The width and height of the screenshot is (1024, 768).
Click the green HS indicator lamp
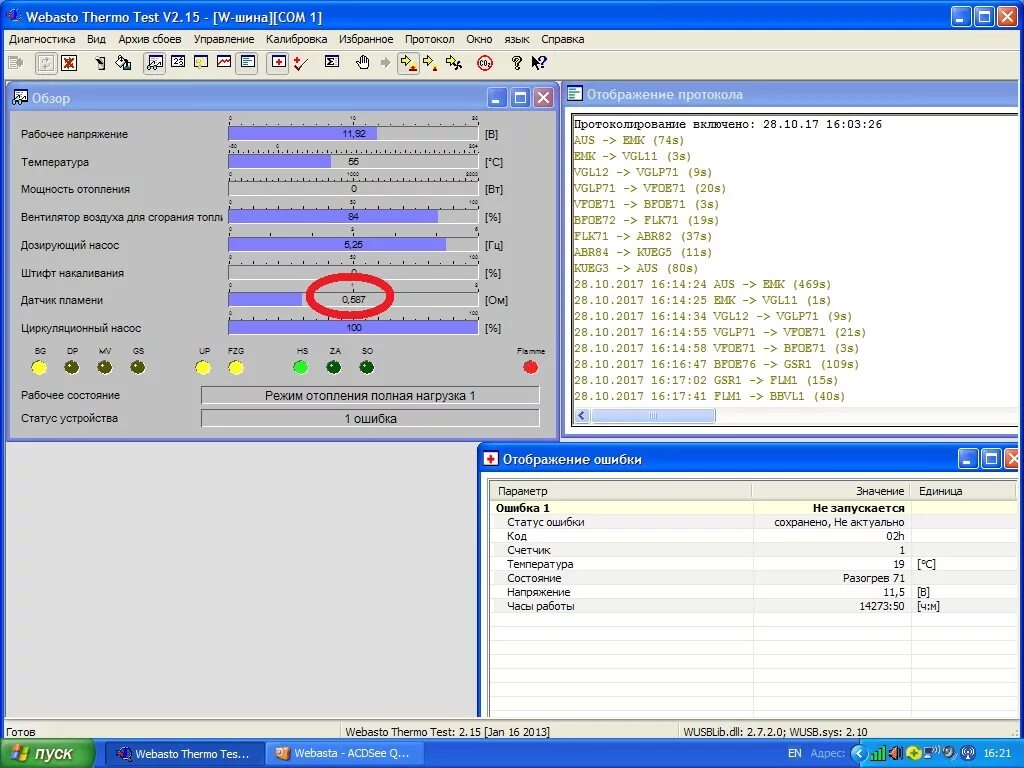click(x=300, y=367)
